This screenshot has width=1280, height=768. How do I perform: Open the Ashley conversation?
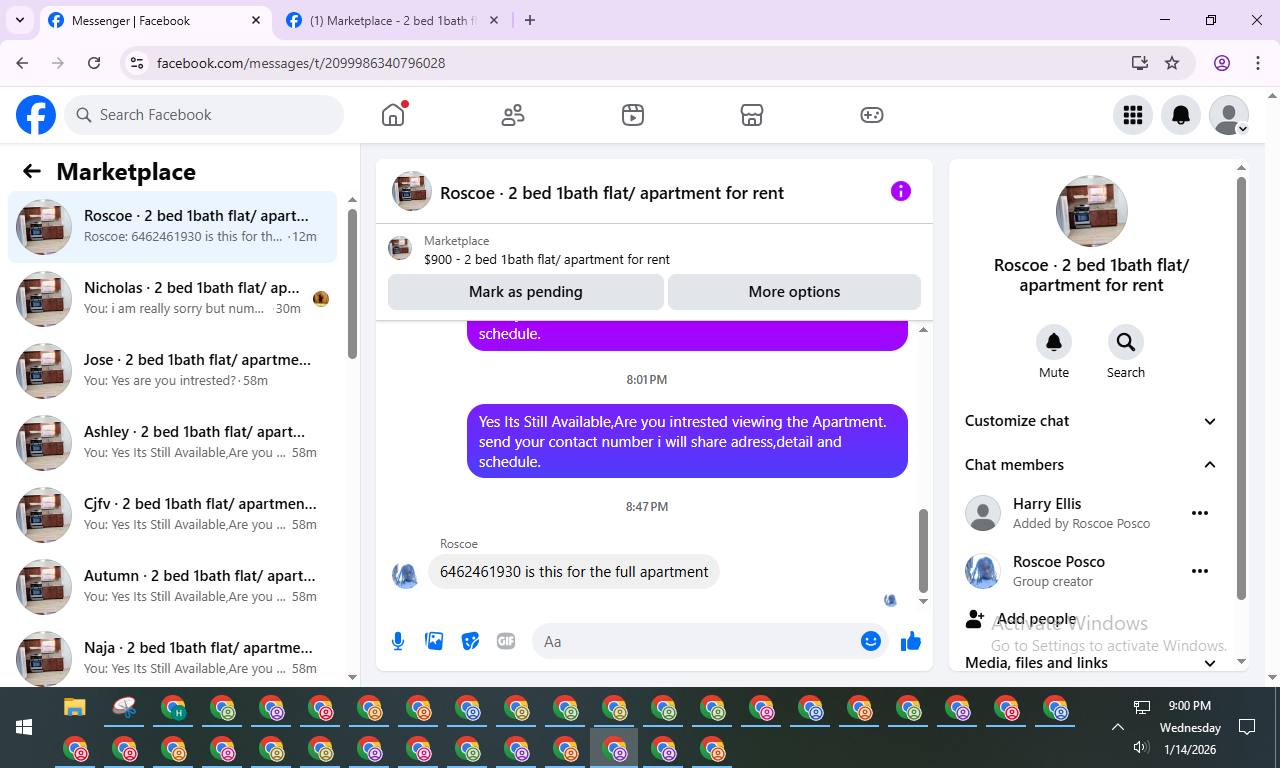(173, 443)
